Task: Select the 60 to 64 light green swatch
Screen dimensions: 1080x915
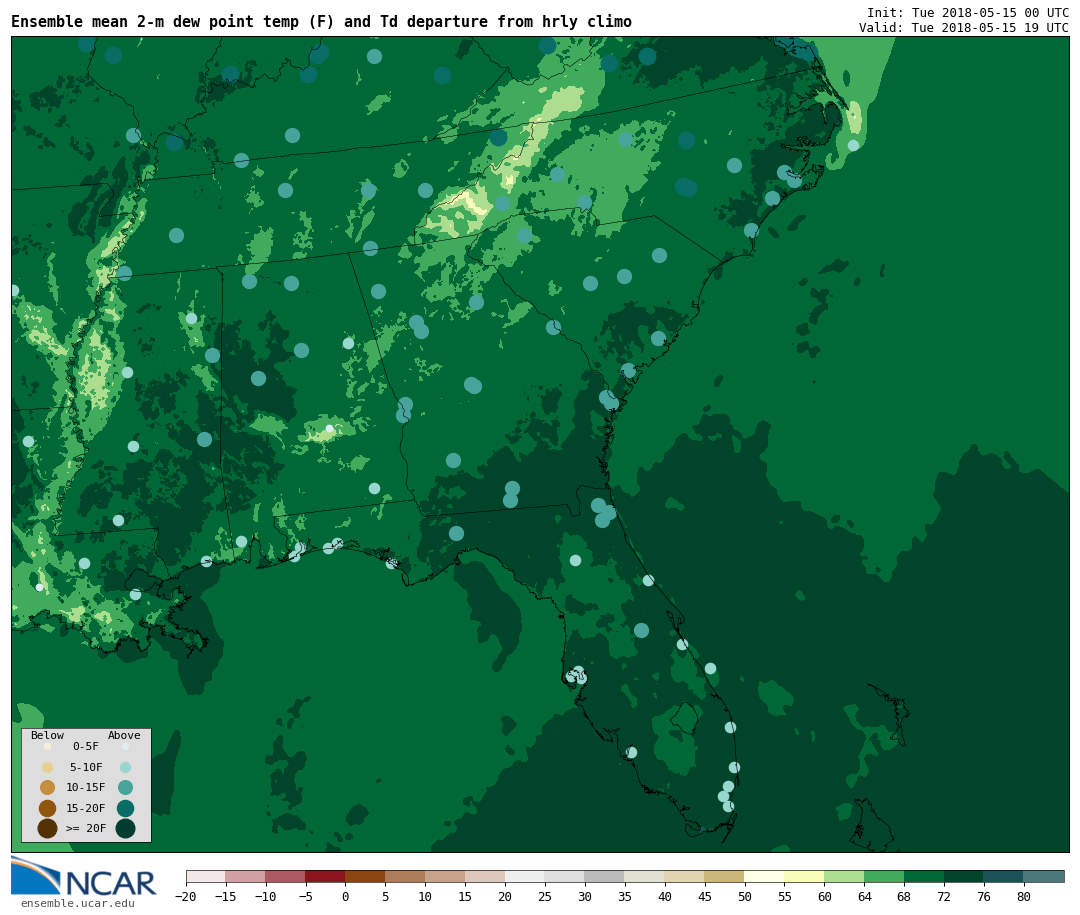Action: point(845,876)
